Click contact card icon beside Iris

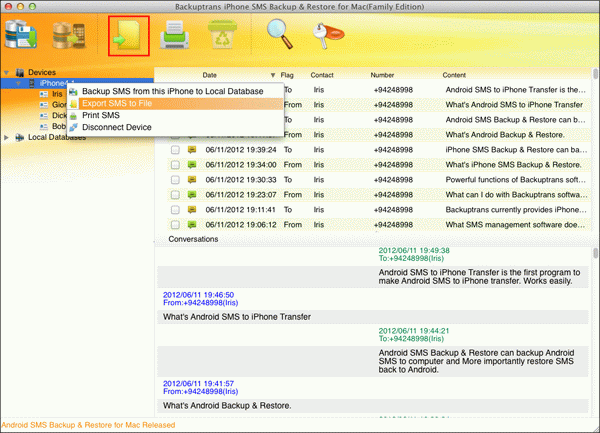click(x=44, y=94)
